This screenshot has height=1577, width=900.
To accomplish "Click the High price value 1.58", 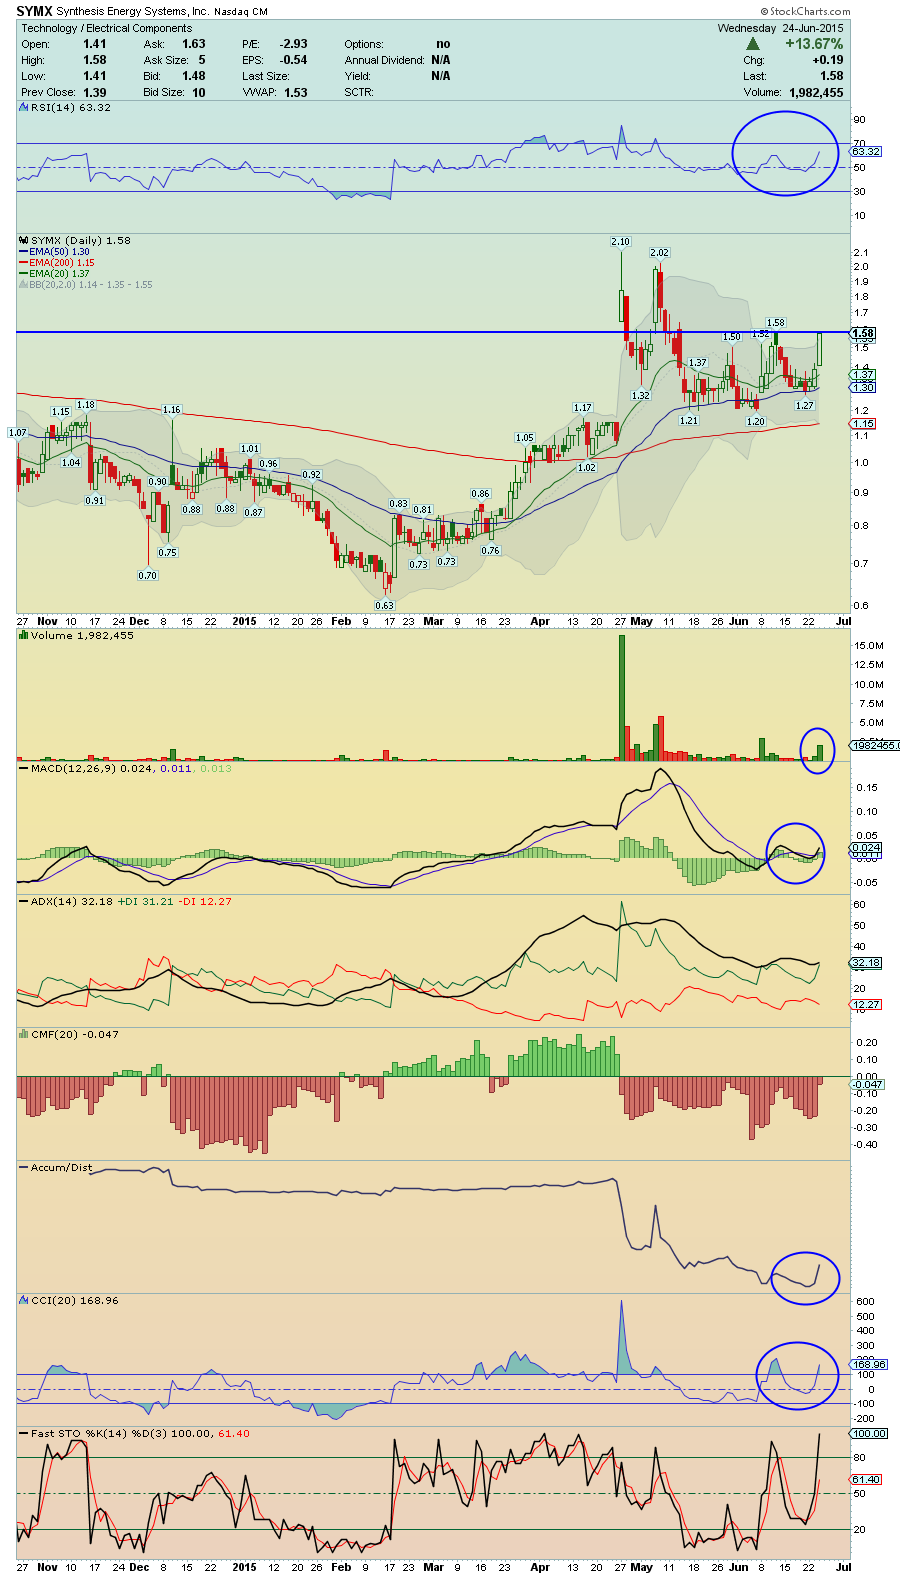I will click(x=94, y=60).
